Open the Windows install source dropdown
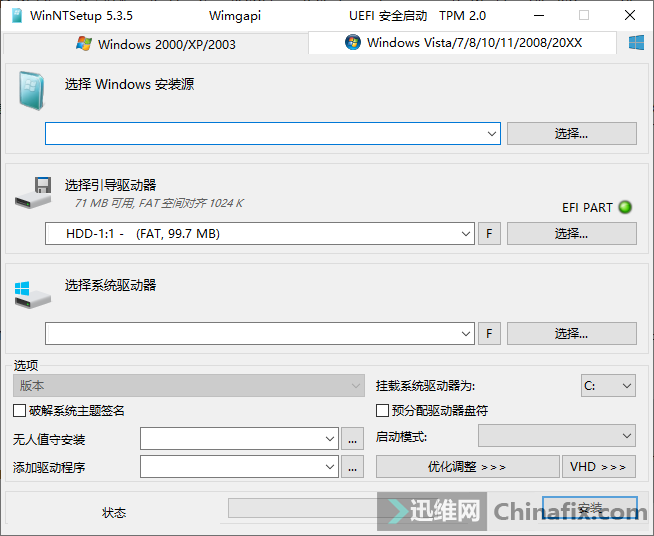 [491, 134]
